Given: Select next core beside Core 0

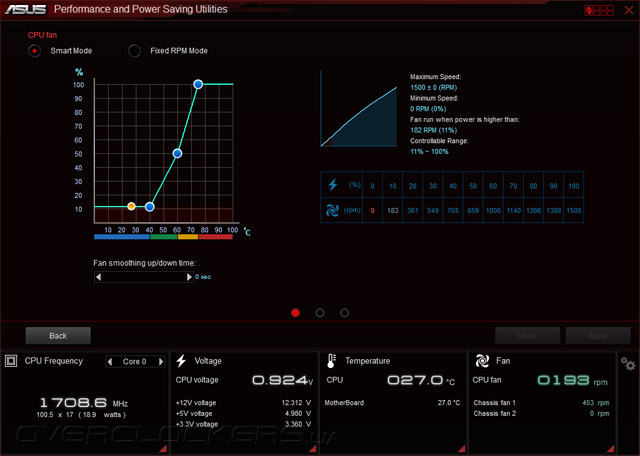Looking at the screenshot, I should pyautogui.click(x=161, y=361).
